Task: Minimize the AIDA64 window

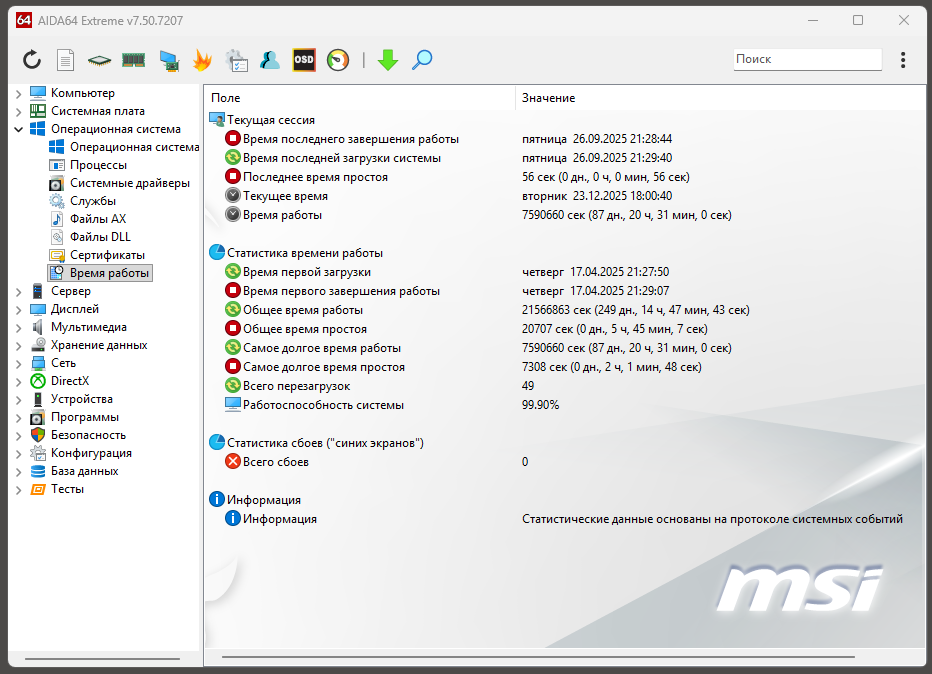Action: click(x=813, y=20)
